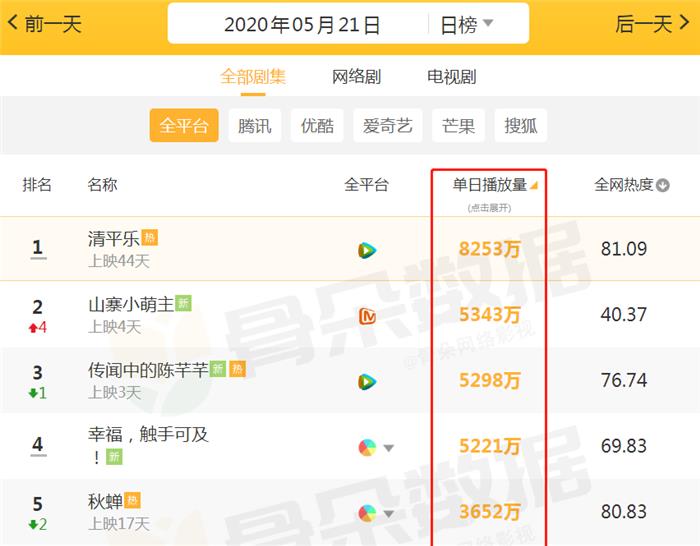
Task: Click the Mango TV icon for 山寨小萌主
Action: [x=367, y=316]
